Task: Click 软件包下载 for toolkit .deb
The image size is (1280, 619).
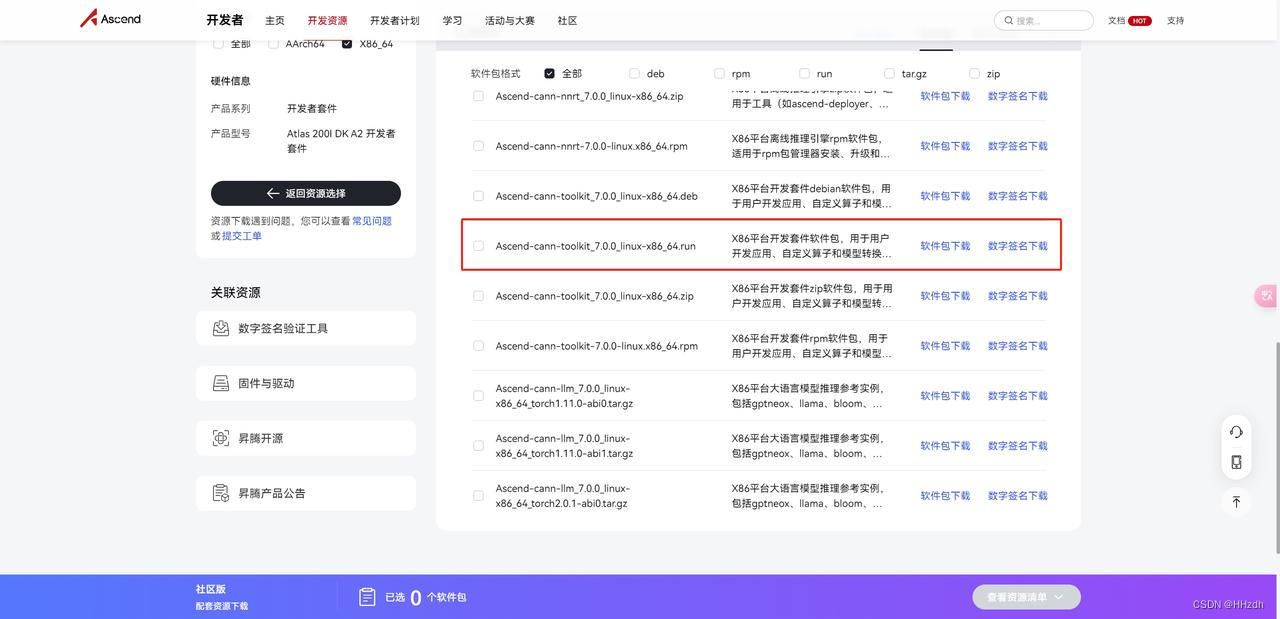Action: coord(945,196)
